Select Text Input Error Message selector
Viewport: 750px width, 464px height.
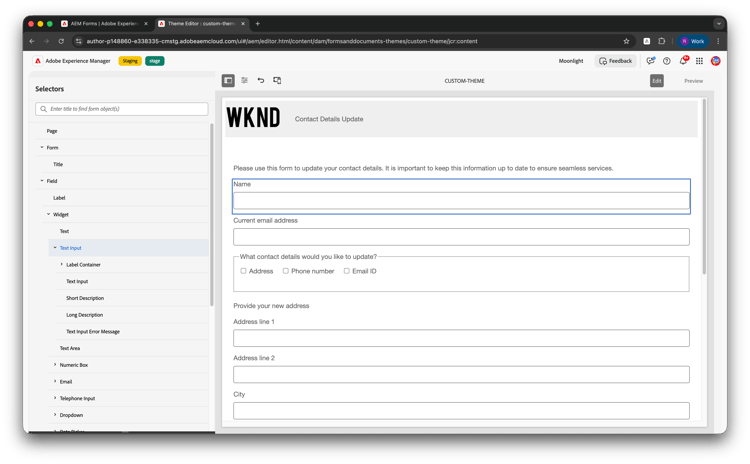point(93,331)
